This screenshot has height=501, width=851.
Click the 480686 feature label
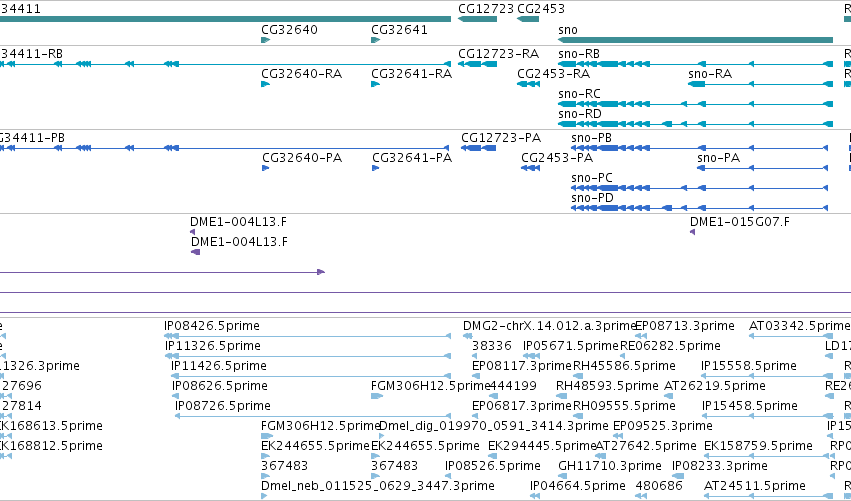659,486
